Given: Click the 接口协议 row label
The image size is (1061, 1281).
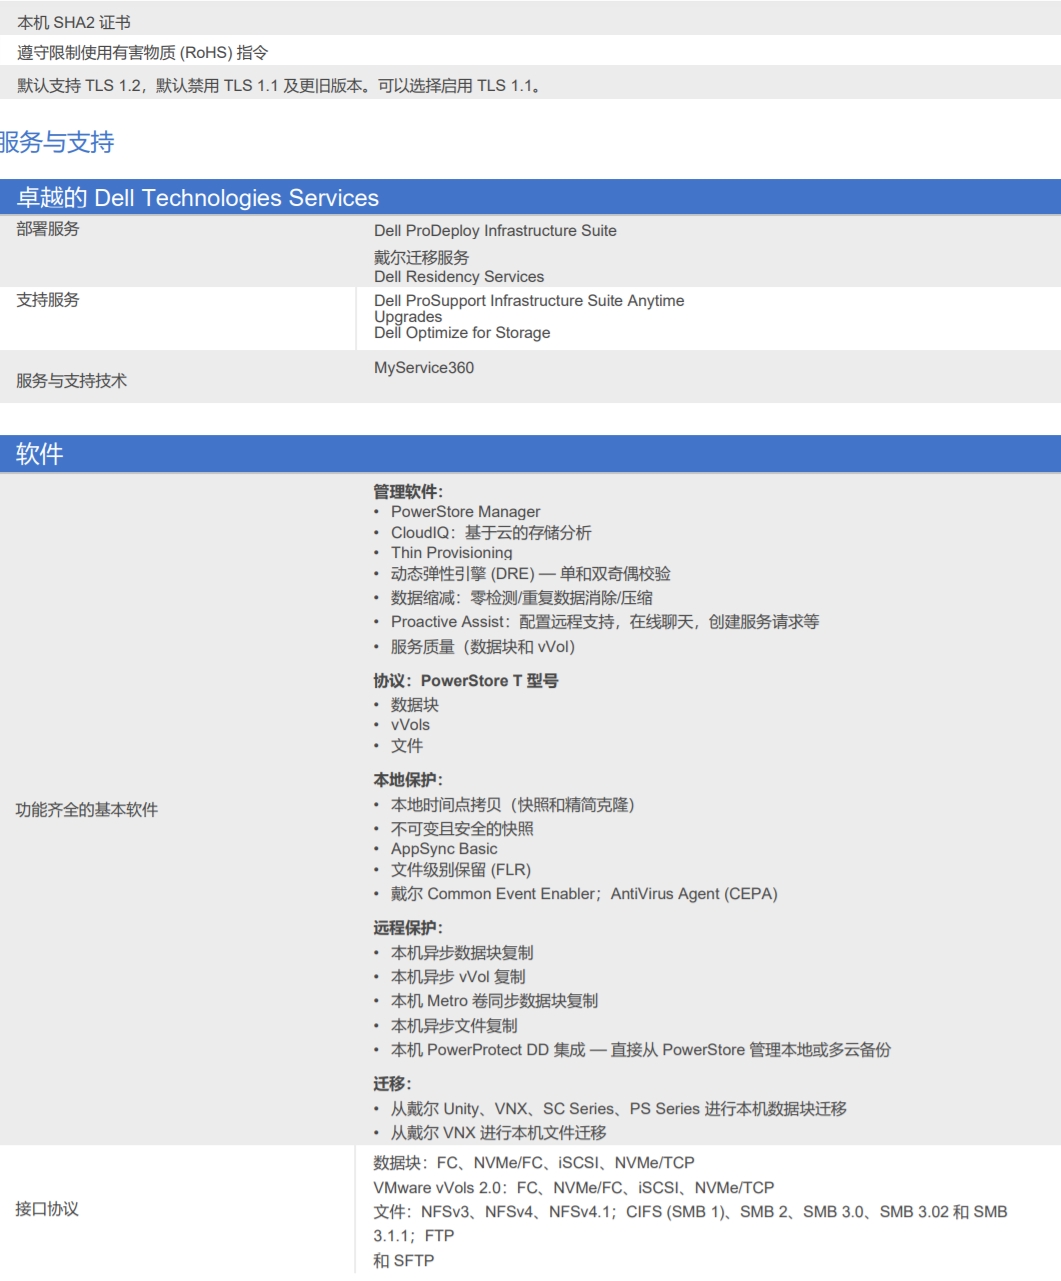Looking at the screenshot, I should 47,1209.
